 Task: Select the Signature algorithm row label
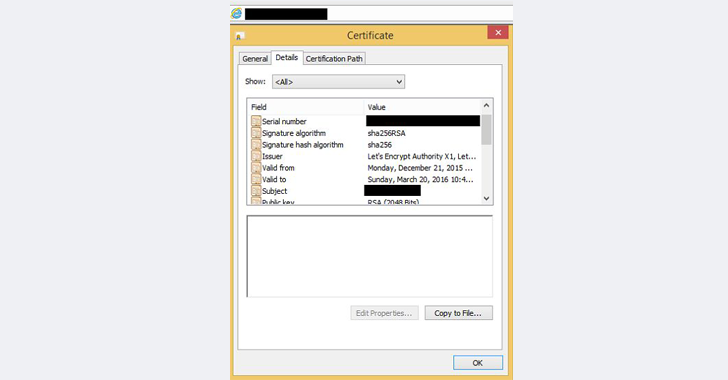coord(294,133)
